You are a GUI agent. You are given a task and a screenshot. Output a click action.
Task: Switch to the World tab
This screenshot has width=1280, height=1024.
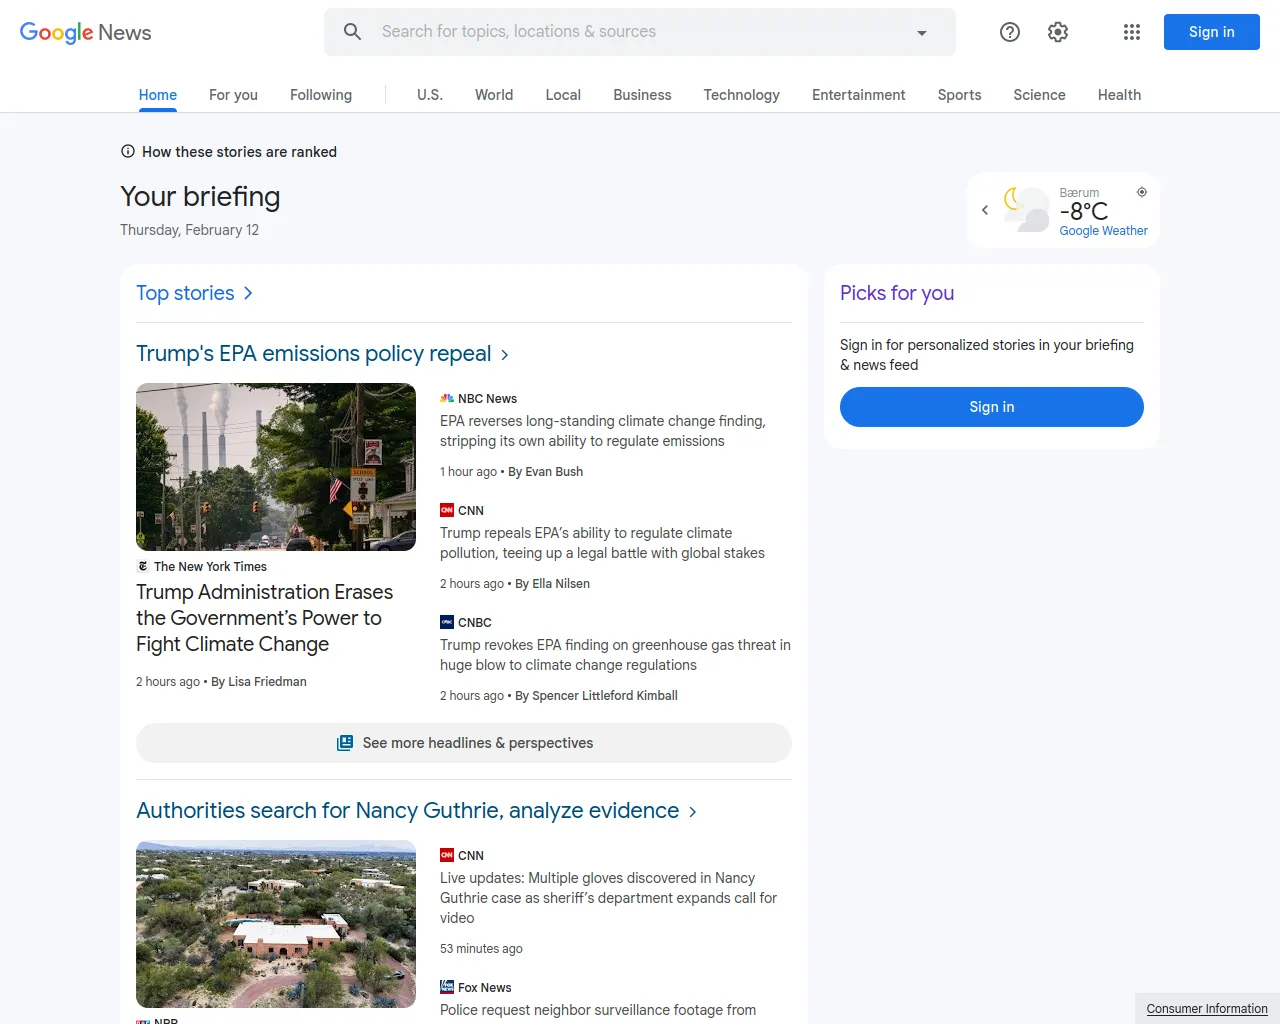(493, 95)
